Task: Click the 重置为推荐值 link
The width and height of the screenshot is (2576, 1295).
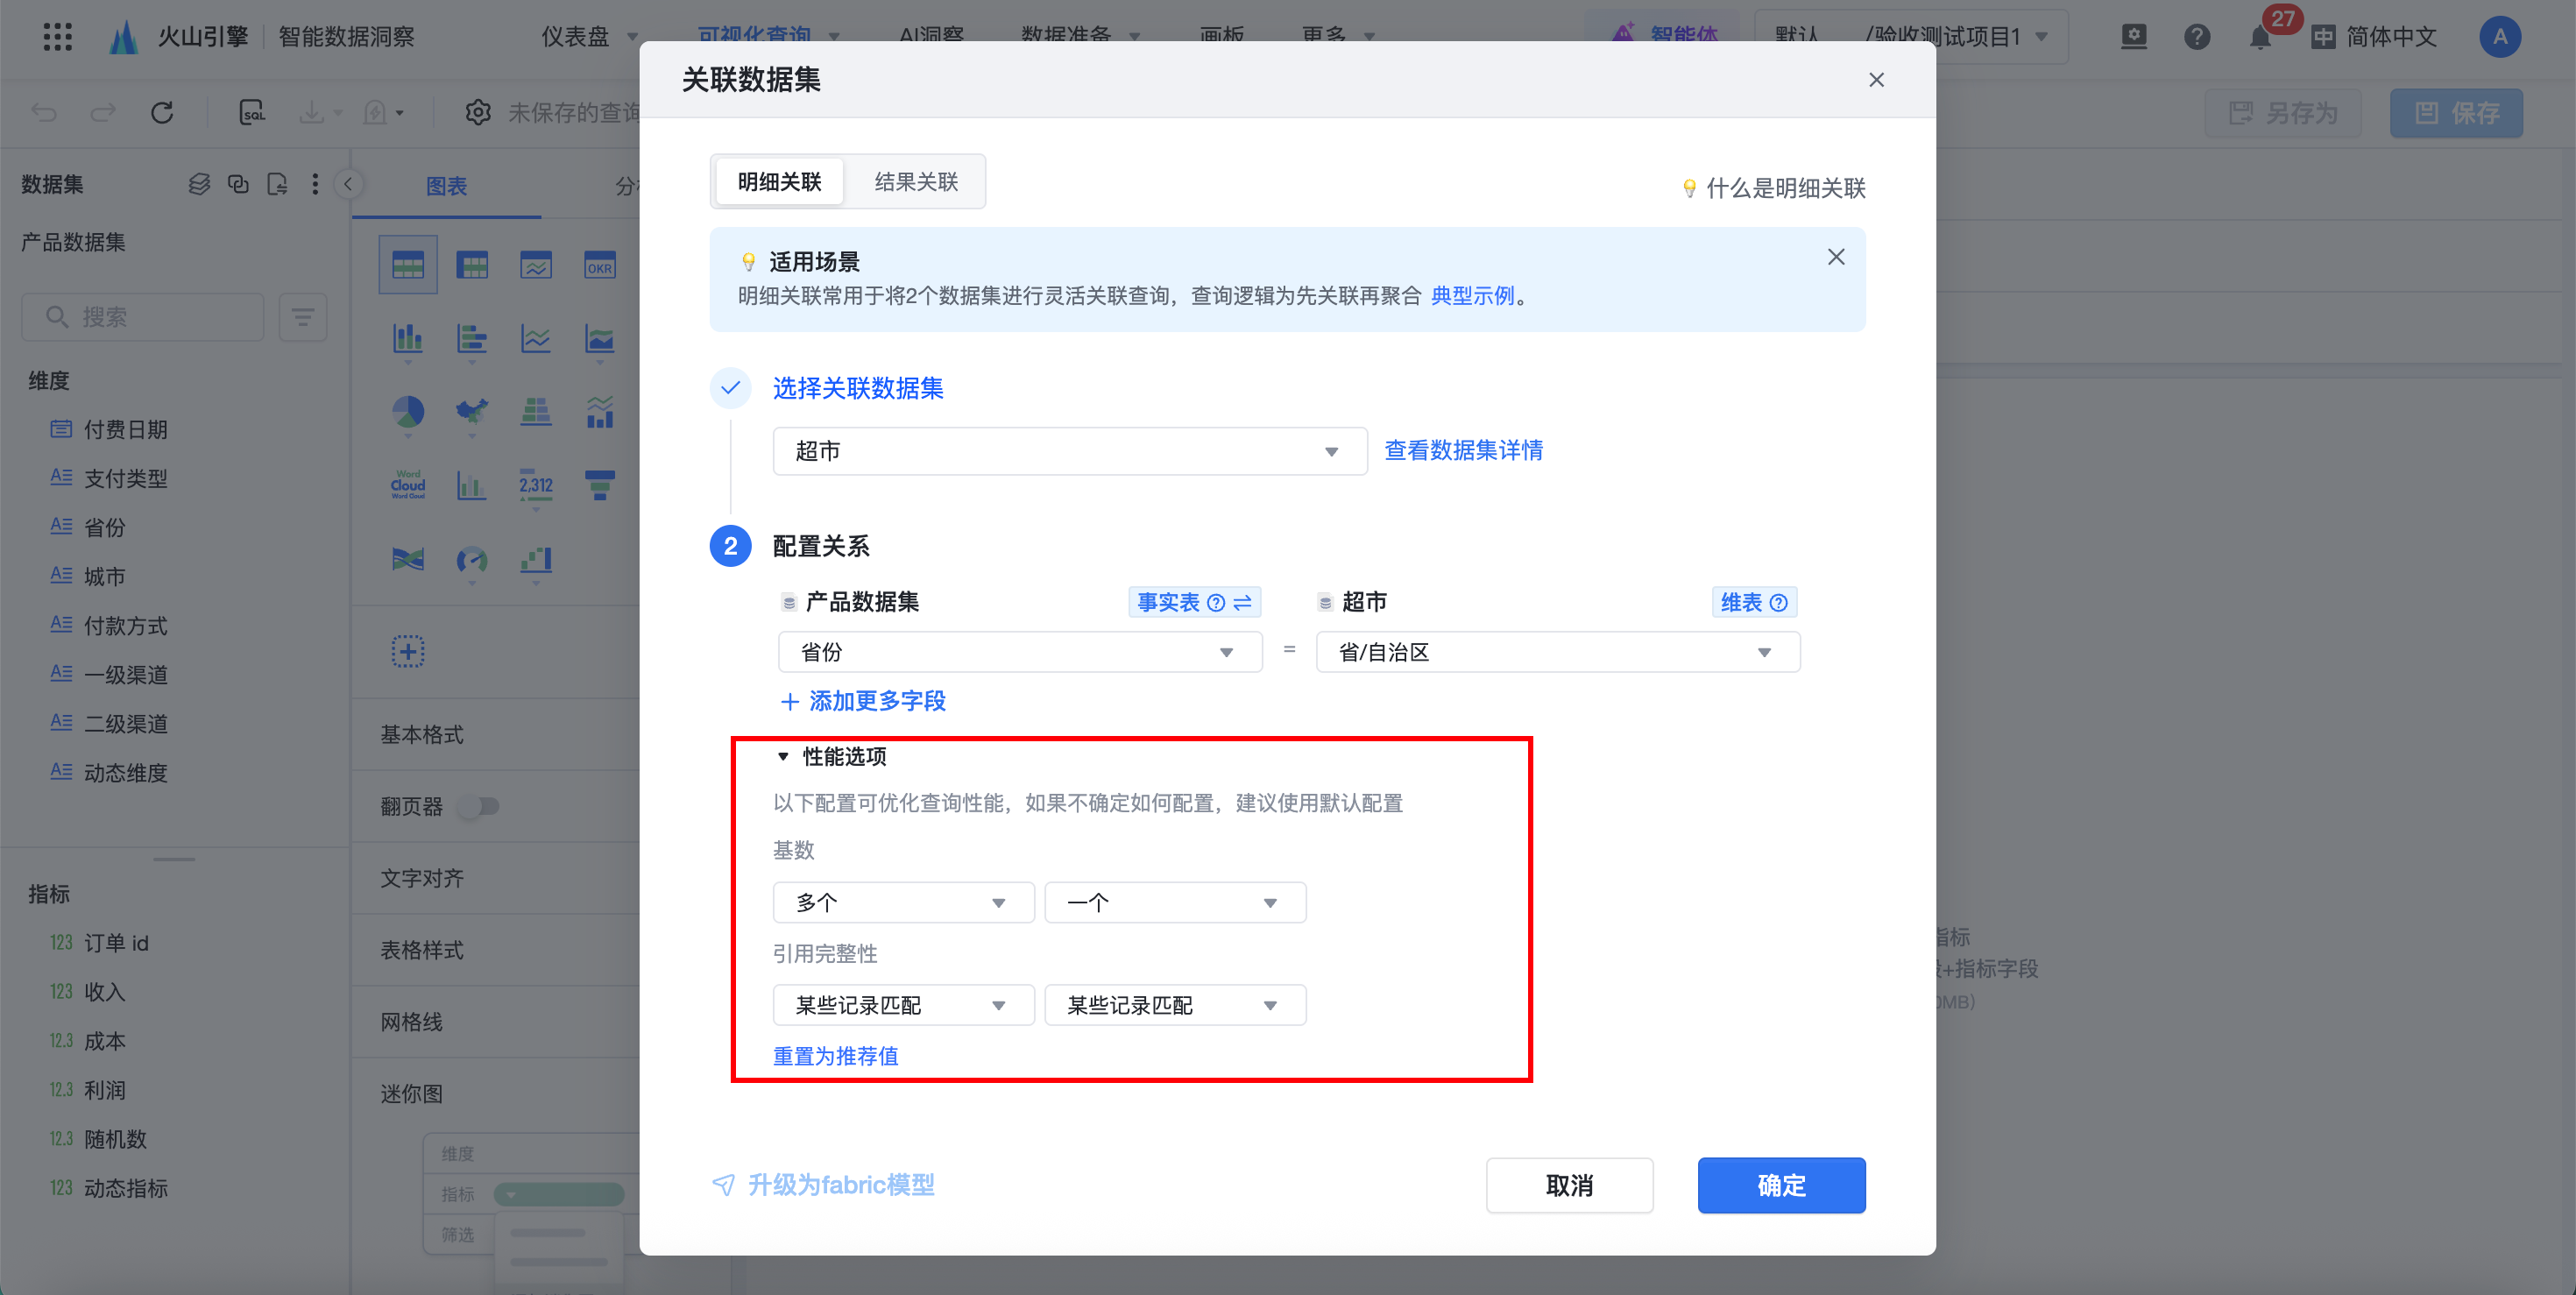Action: pyautogui.click(x=835, y=1056)
